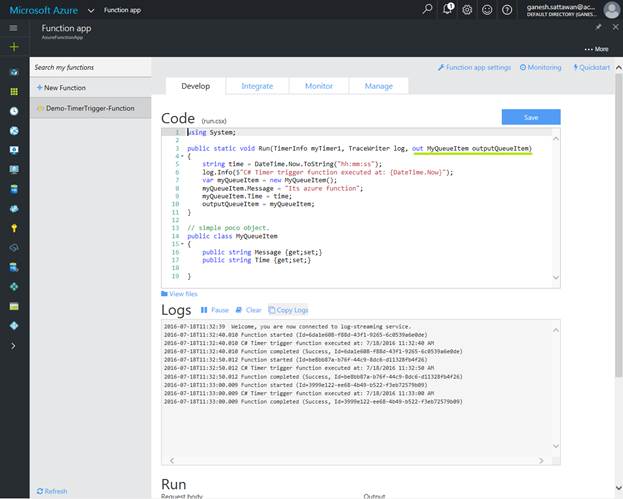Click the search magnifier in top bar
This screenshot has height=499, width=623.
428,9
